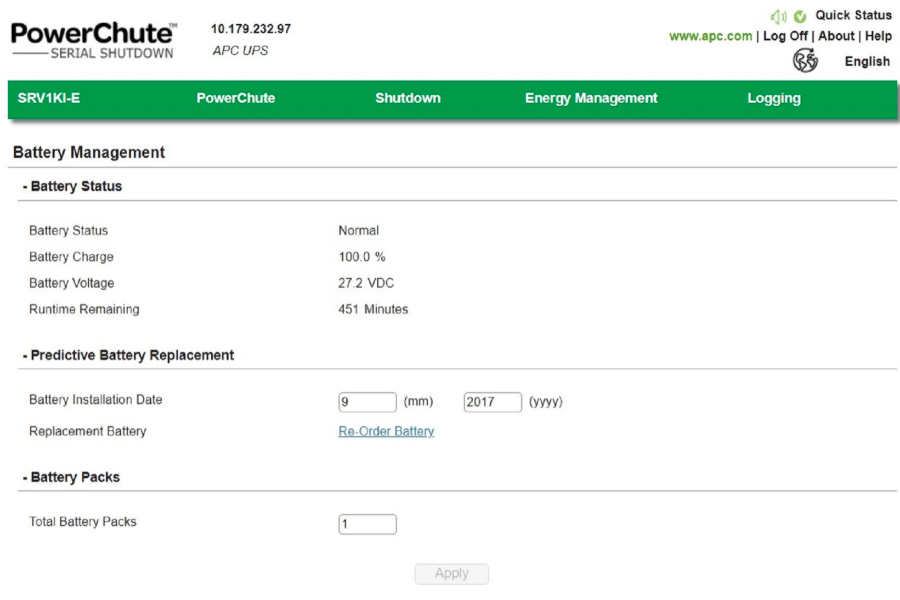The width and height of the screenshot is (900, 600).
Task: Click the IP address 10.179.232.97
Action: (x=251, y=29)
